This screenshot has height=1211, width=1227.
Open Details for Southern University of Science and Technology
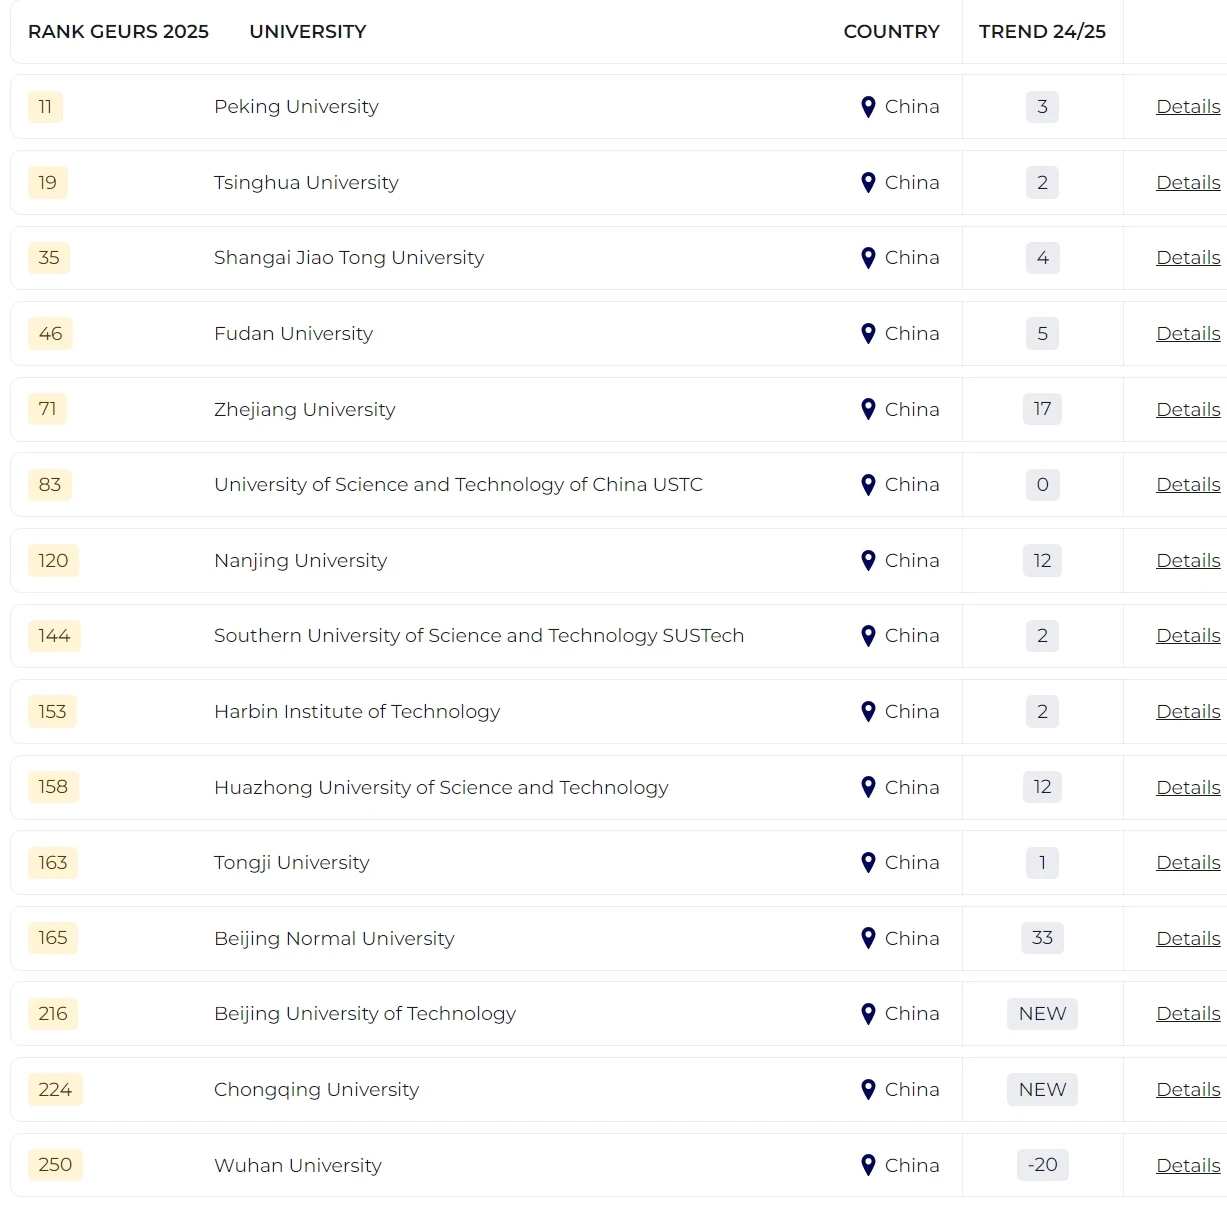[x=1188, y=635]
